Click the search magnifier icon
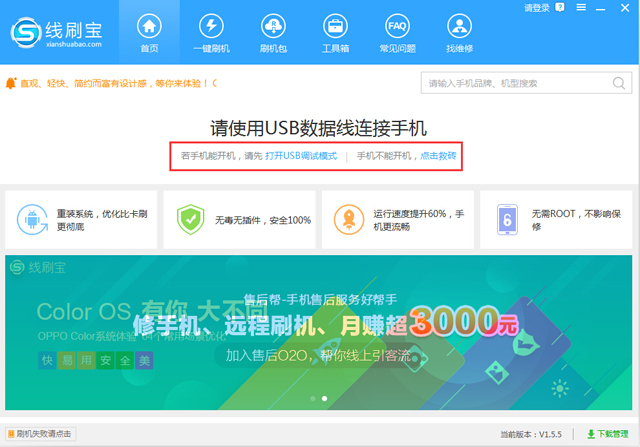The width and height of the screenshot is (640, 447). (x=619, y=83)
